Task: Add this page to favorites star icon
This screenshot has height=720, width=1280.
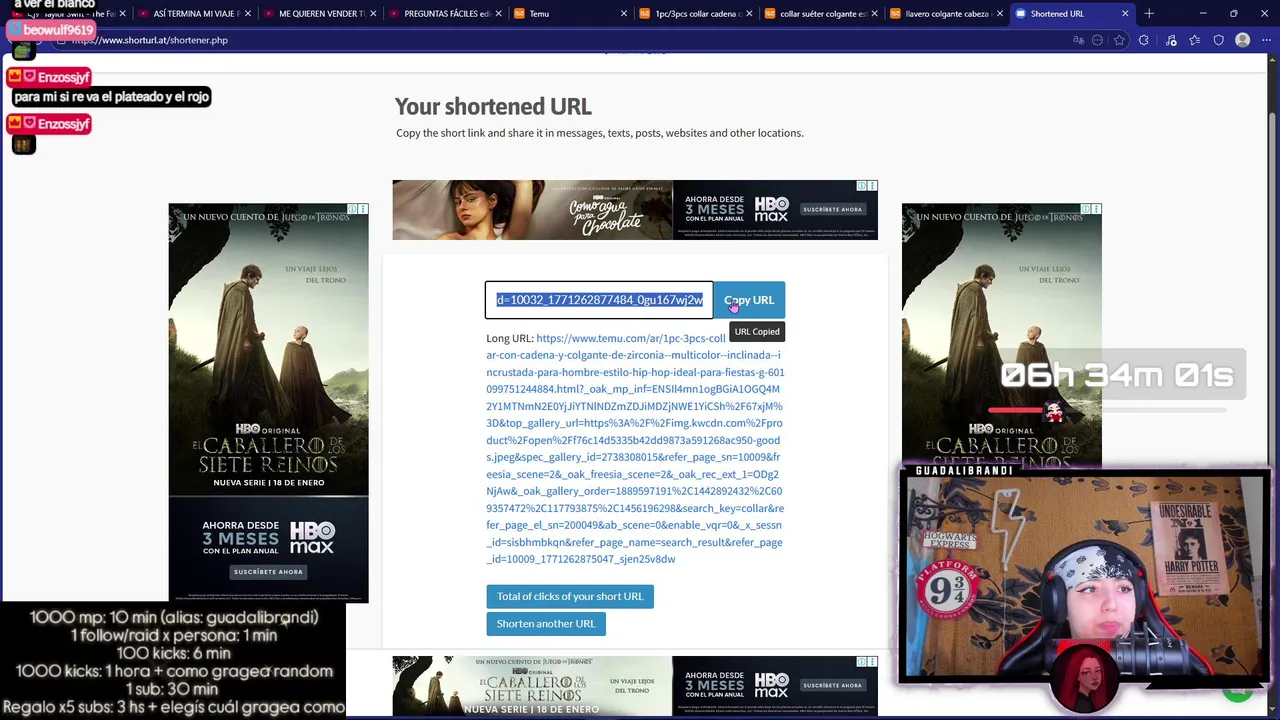Action: 1120,40
